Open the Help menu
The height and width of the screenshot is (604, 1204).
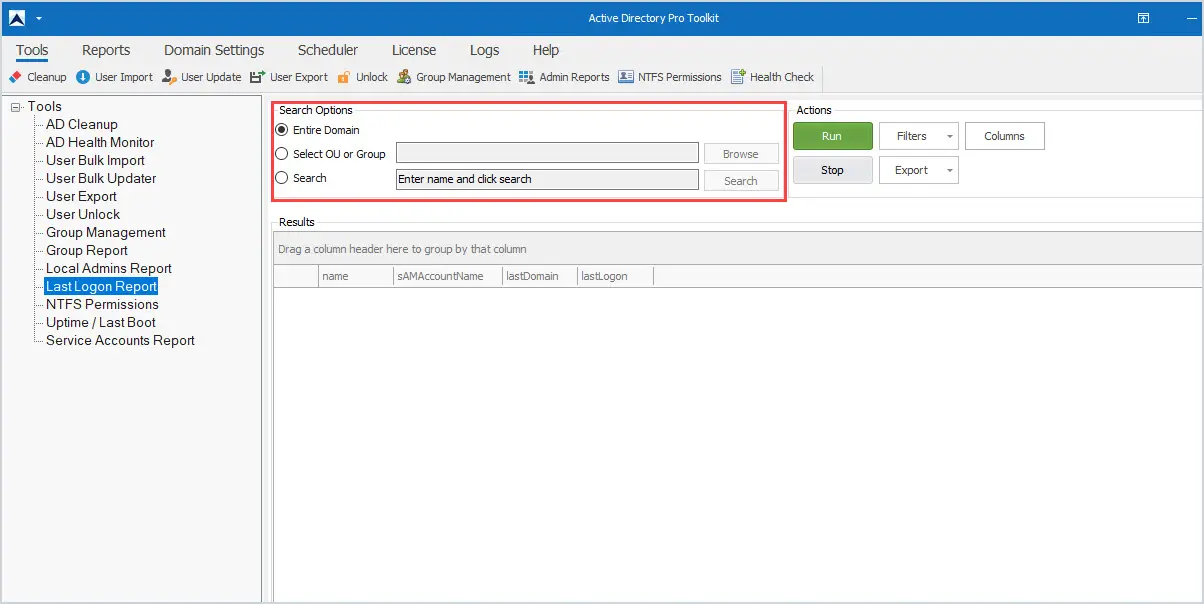[x=546, y=50]
